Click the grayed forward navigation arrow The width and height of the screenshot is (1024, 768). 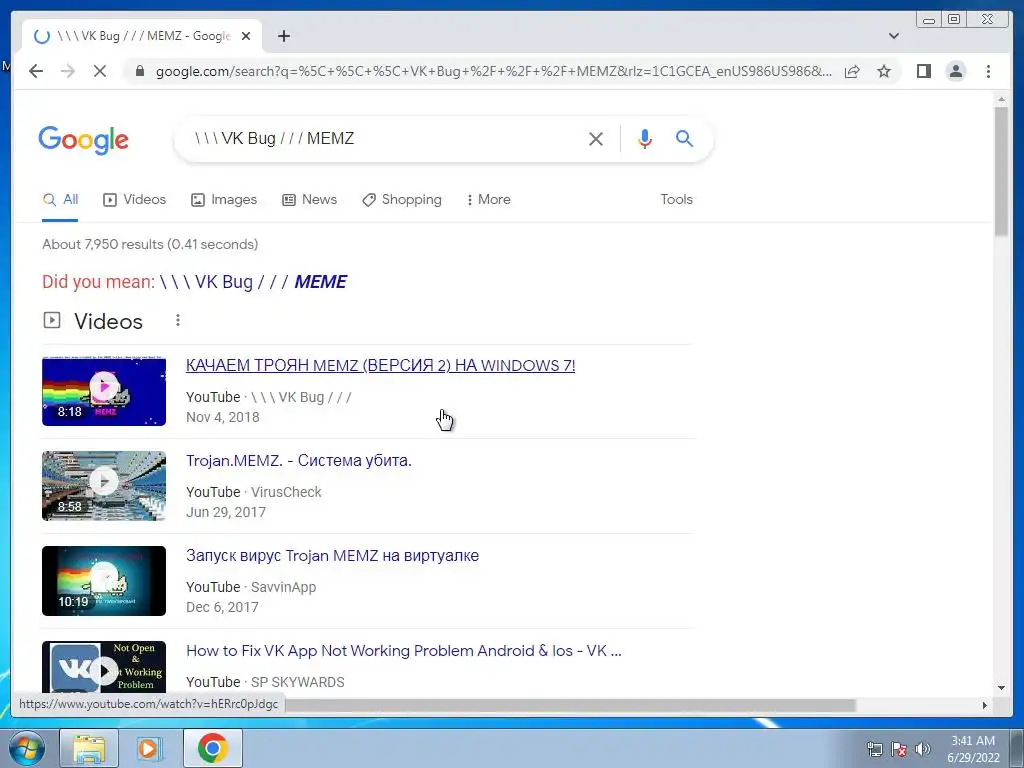point(68,71)
